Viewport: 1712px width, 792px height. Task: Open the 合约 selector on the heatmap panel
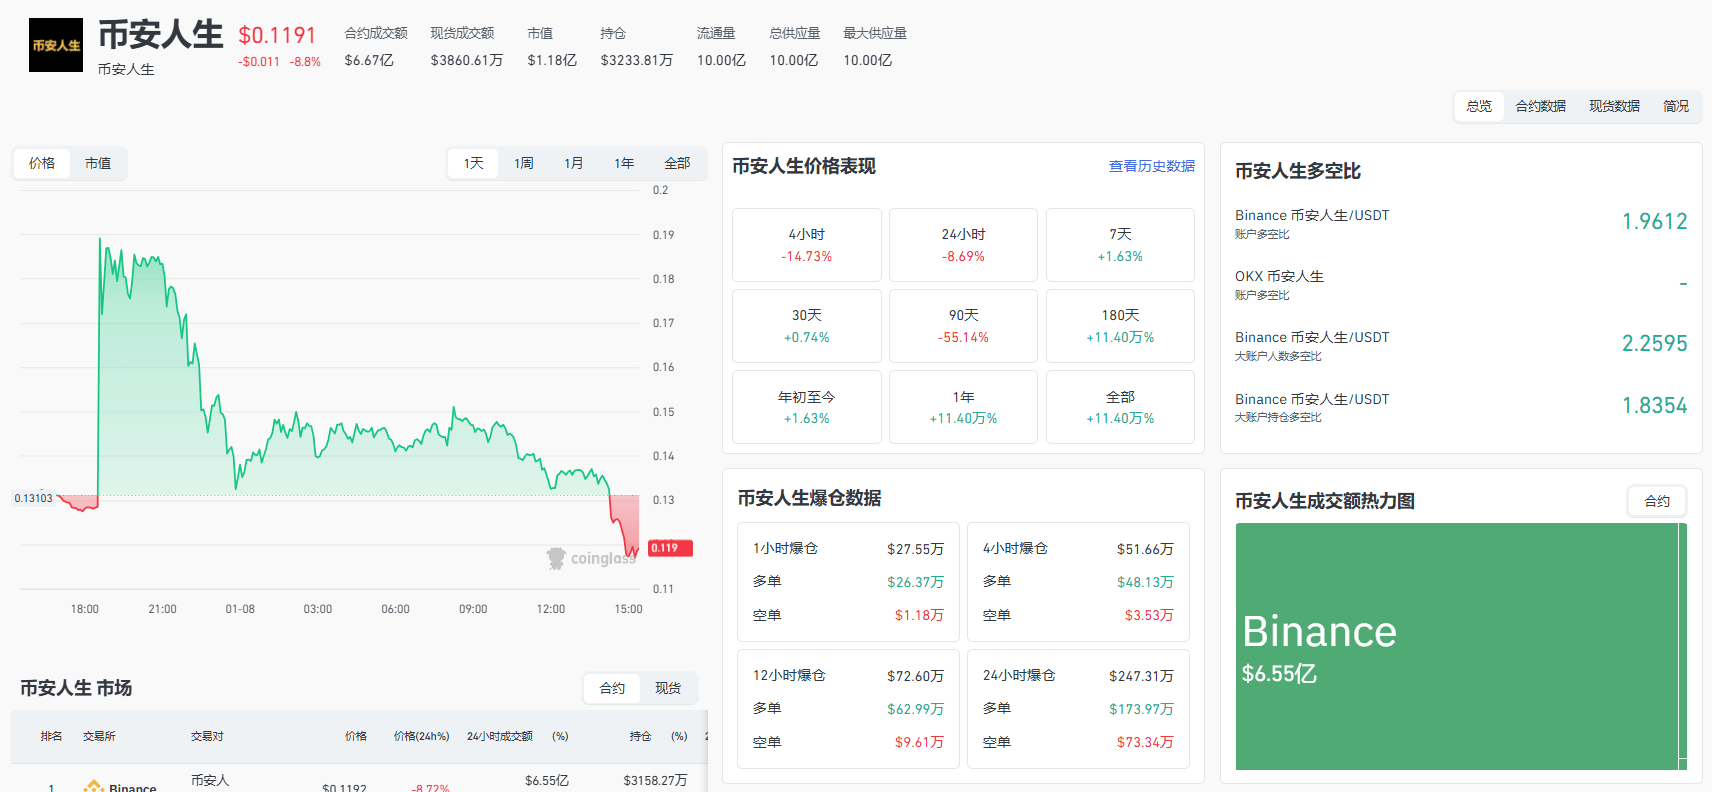coord(1657,501)
